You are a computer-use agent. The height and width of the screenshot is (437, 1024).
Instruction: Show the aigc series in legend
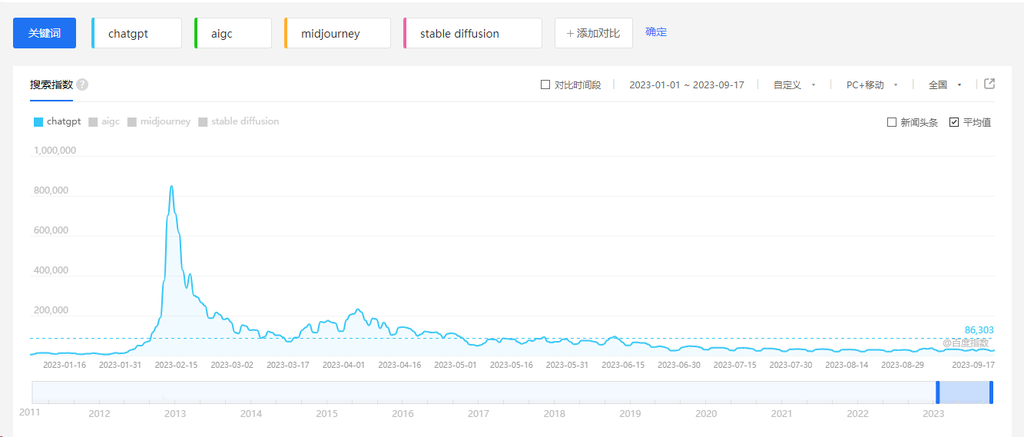point(104,121)
